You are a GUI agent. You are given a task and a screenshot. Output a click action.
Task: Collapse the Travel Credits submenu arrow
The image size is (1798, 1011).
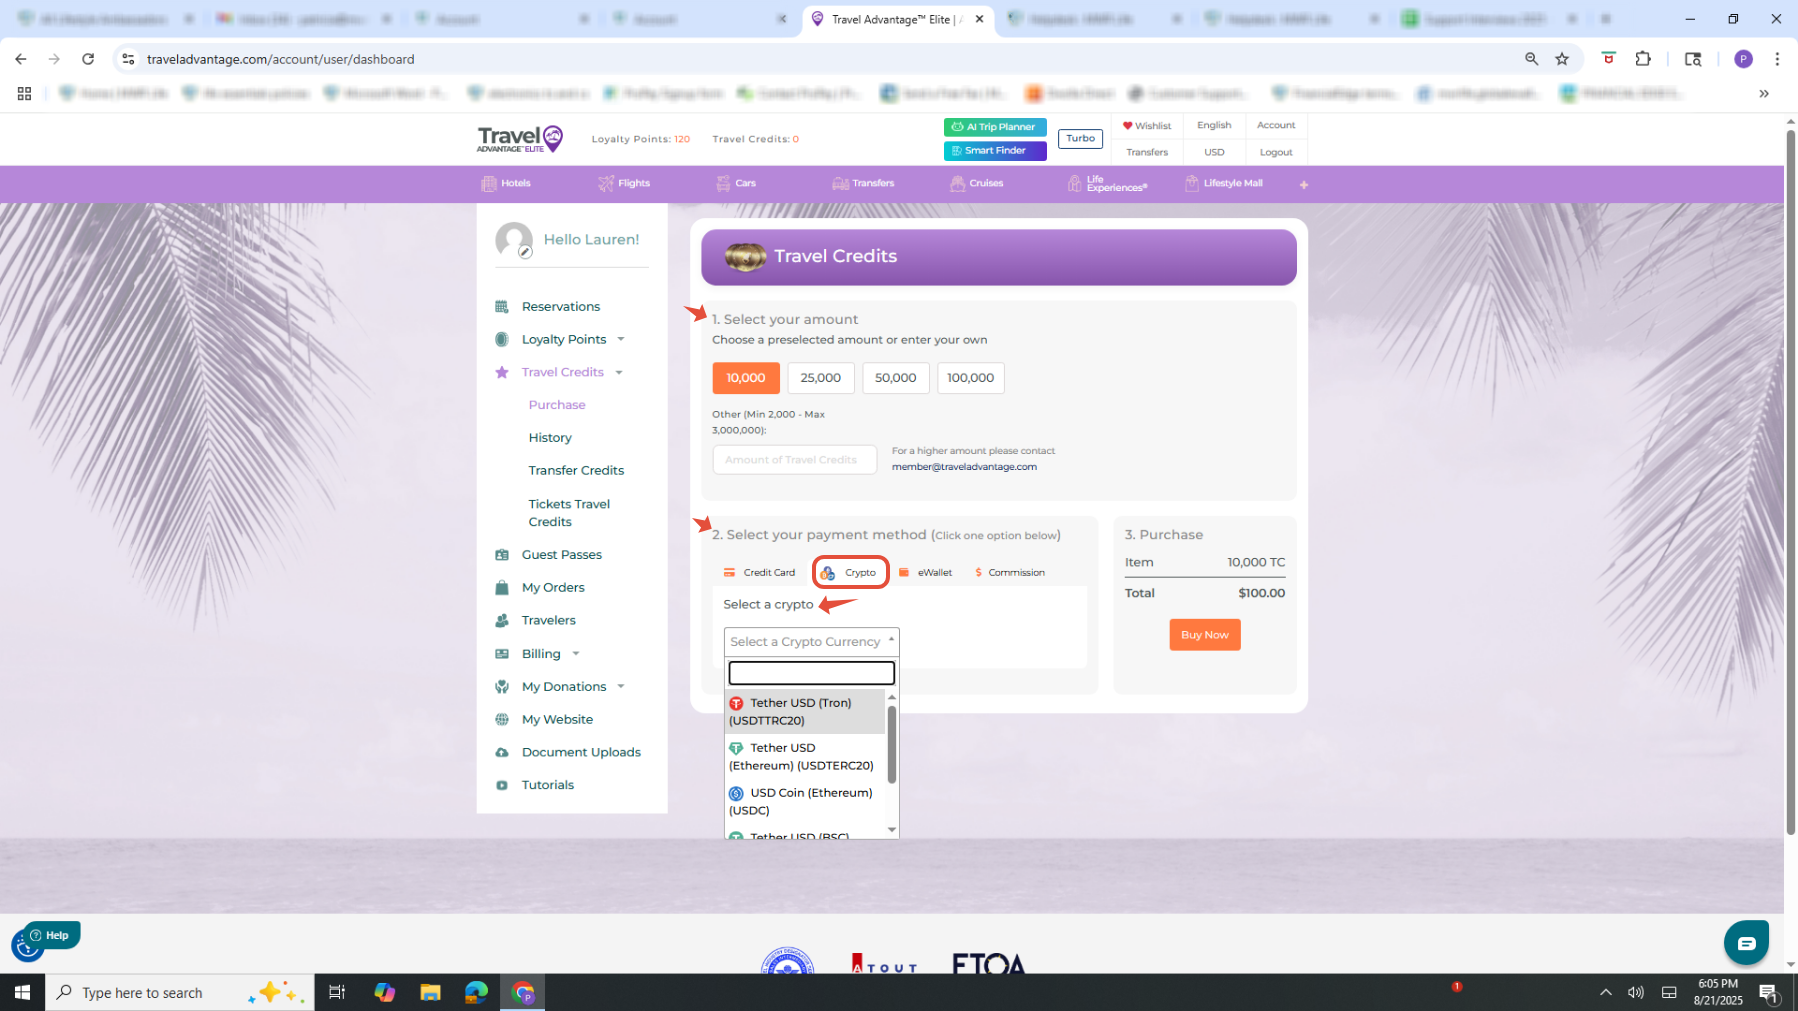pyautogui.click(x=619, y=373)
